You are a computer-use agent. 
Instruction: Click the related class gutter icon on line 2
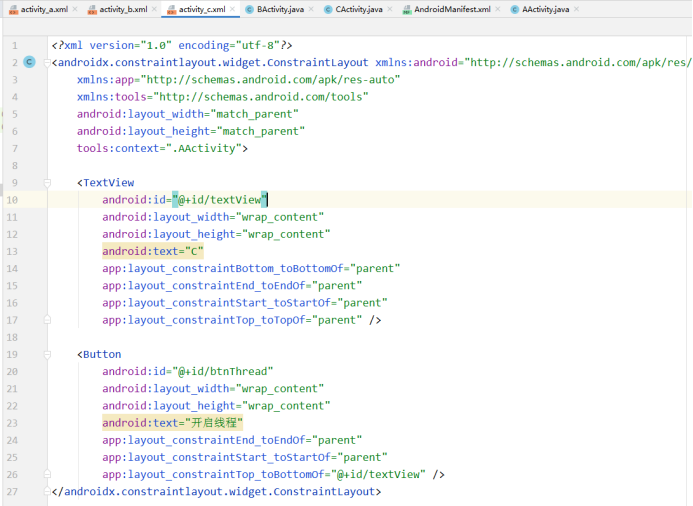(x=29, y=62)
